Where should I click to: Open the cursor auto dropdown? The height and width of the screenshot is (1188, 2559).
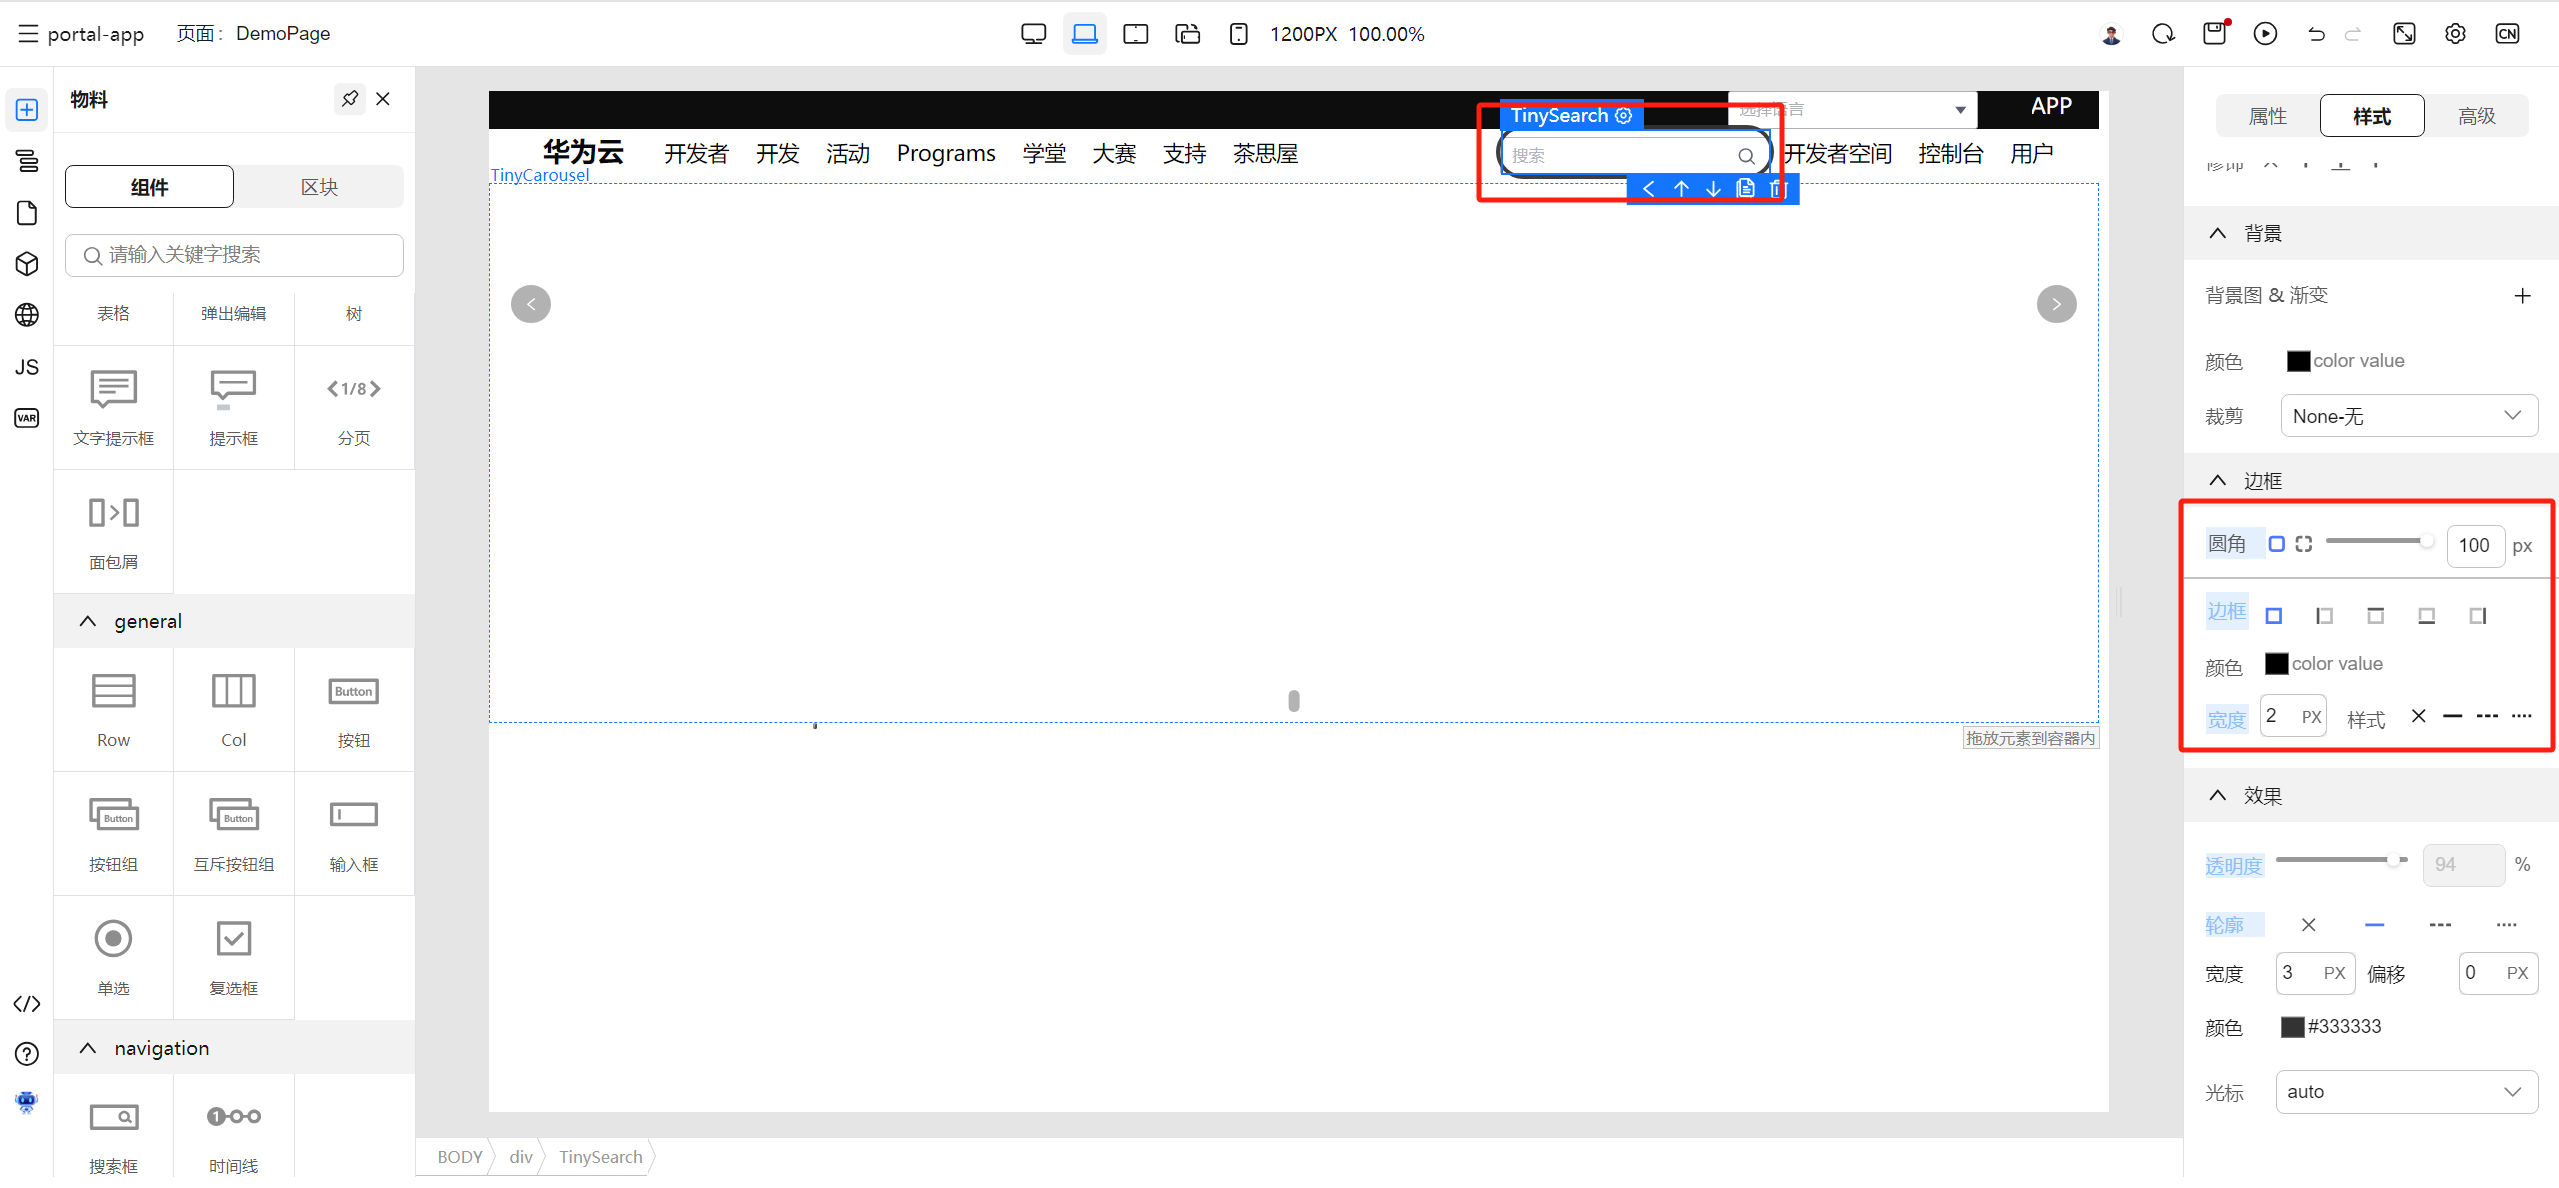2406,1092
